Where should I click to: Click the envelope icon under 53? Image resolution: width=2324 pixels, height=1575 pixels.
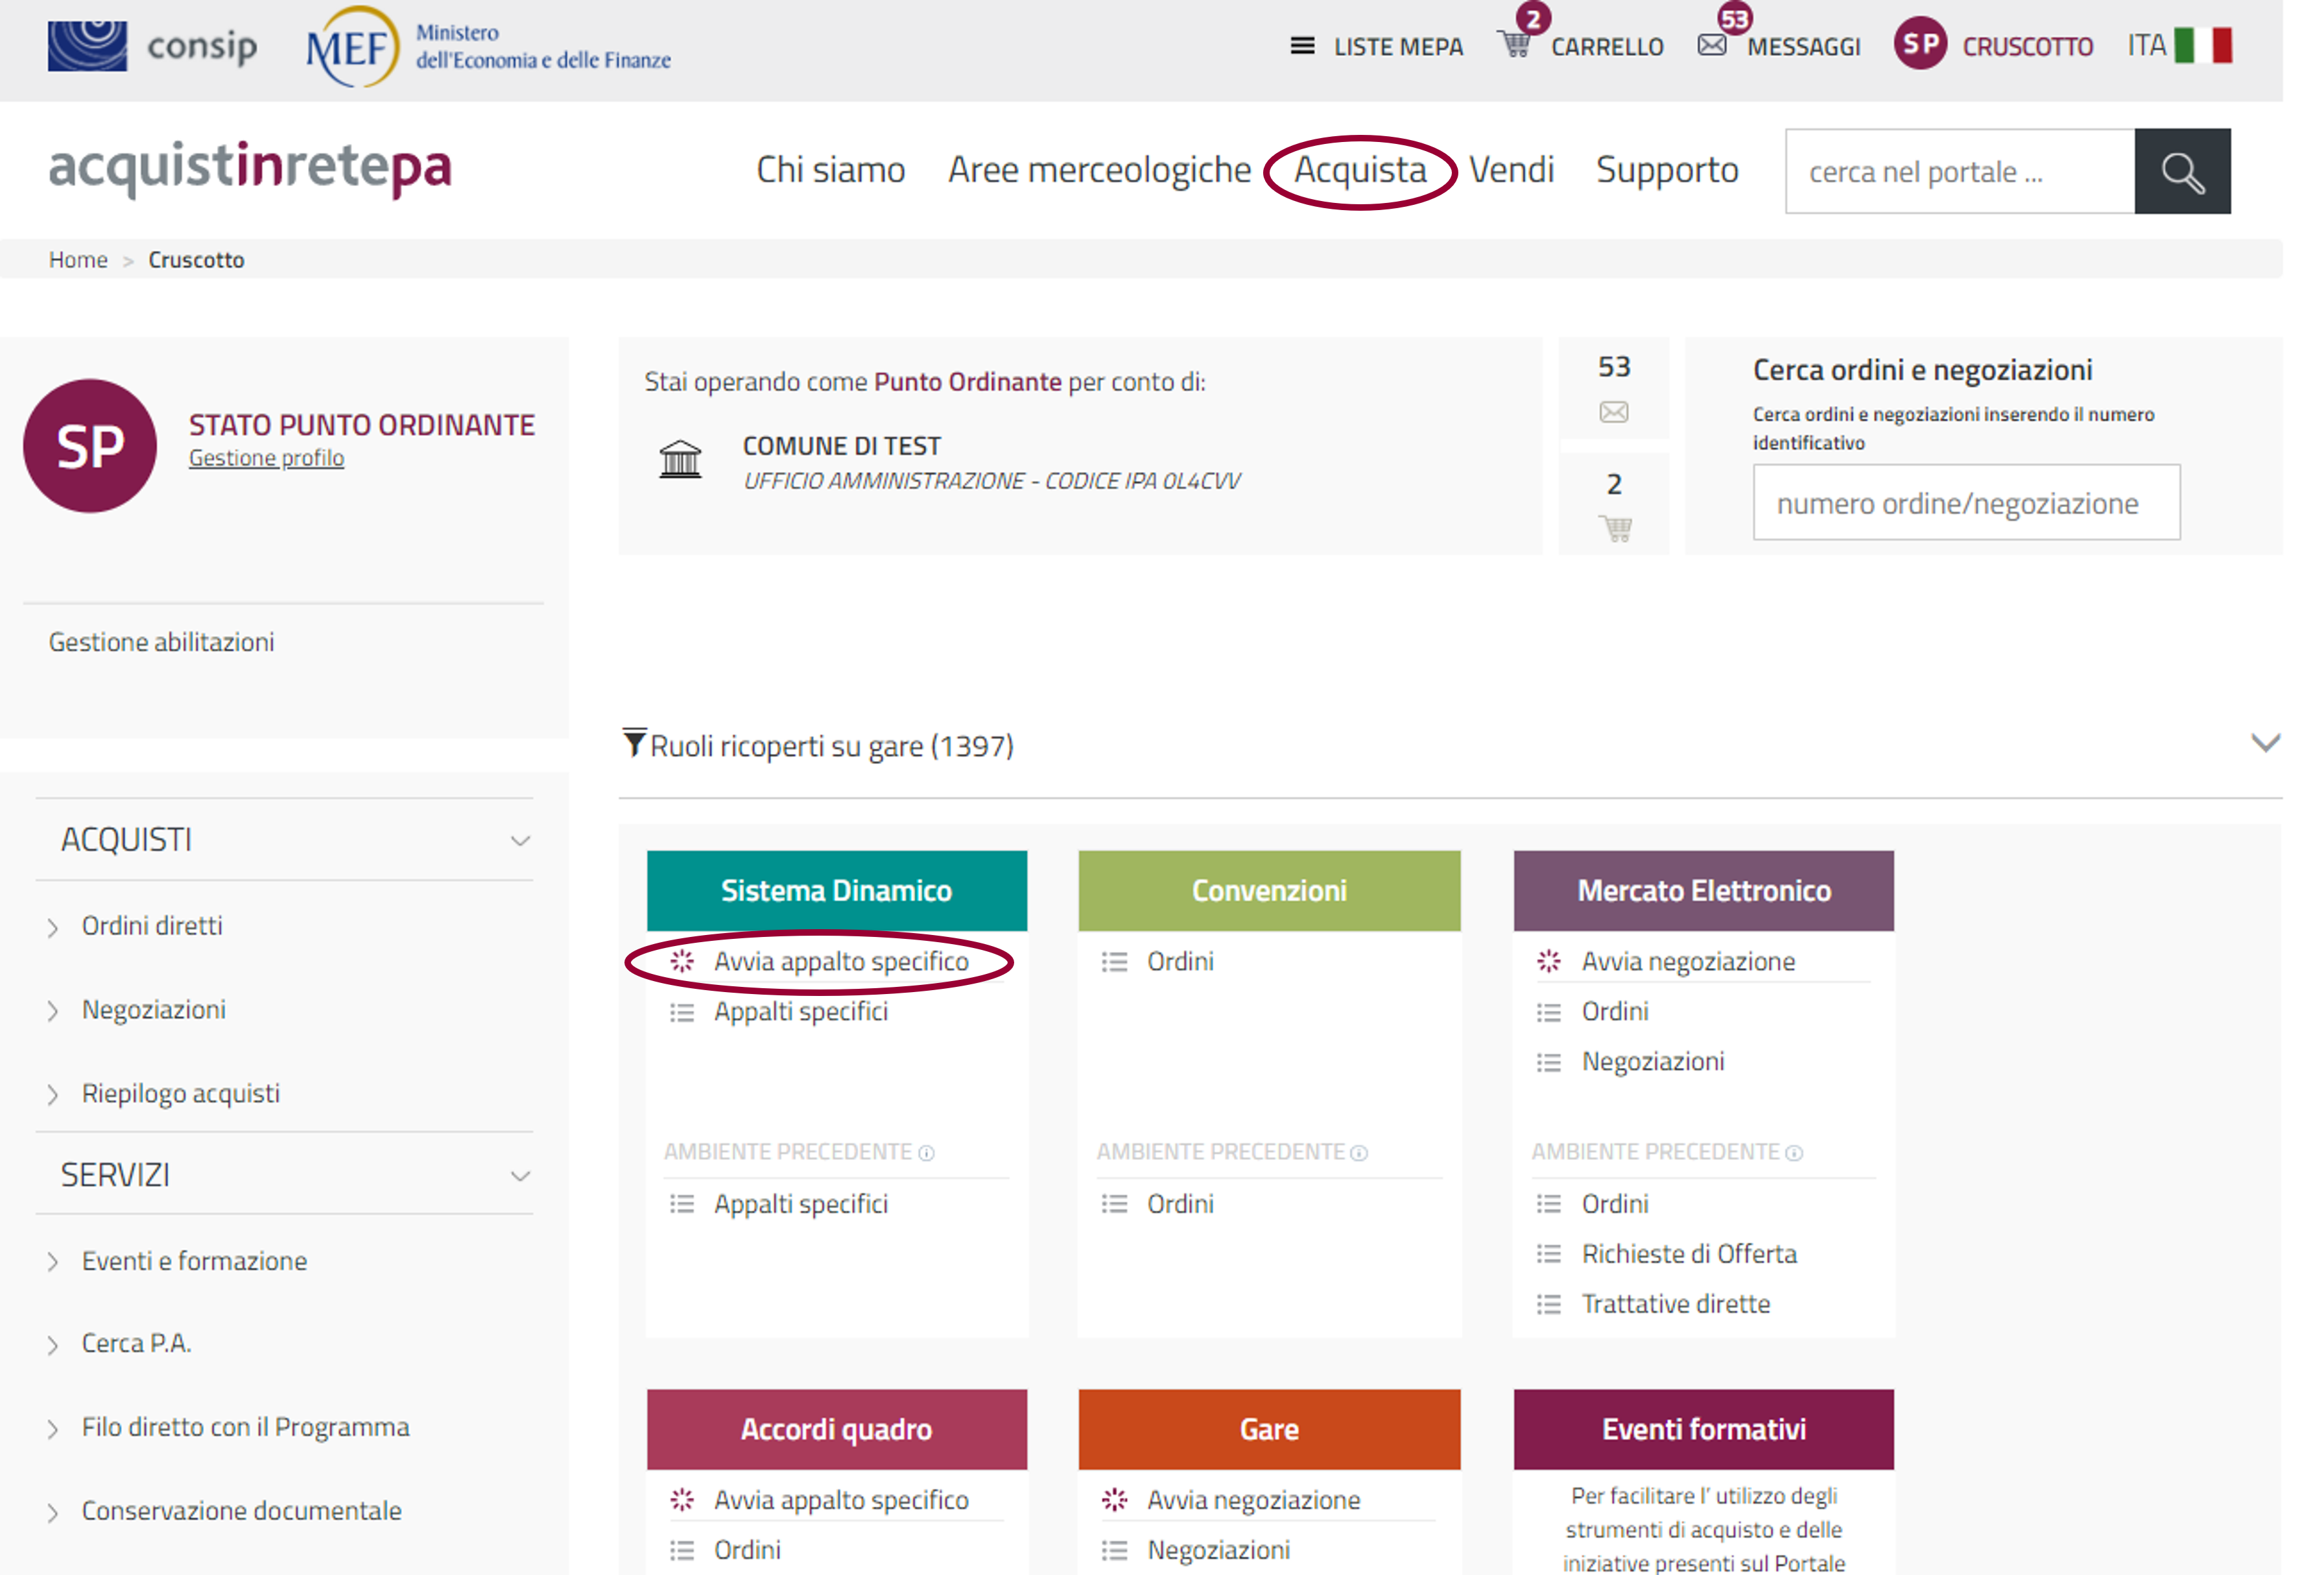click(1613, 412)
